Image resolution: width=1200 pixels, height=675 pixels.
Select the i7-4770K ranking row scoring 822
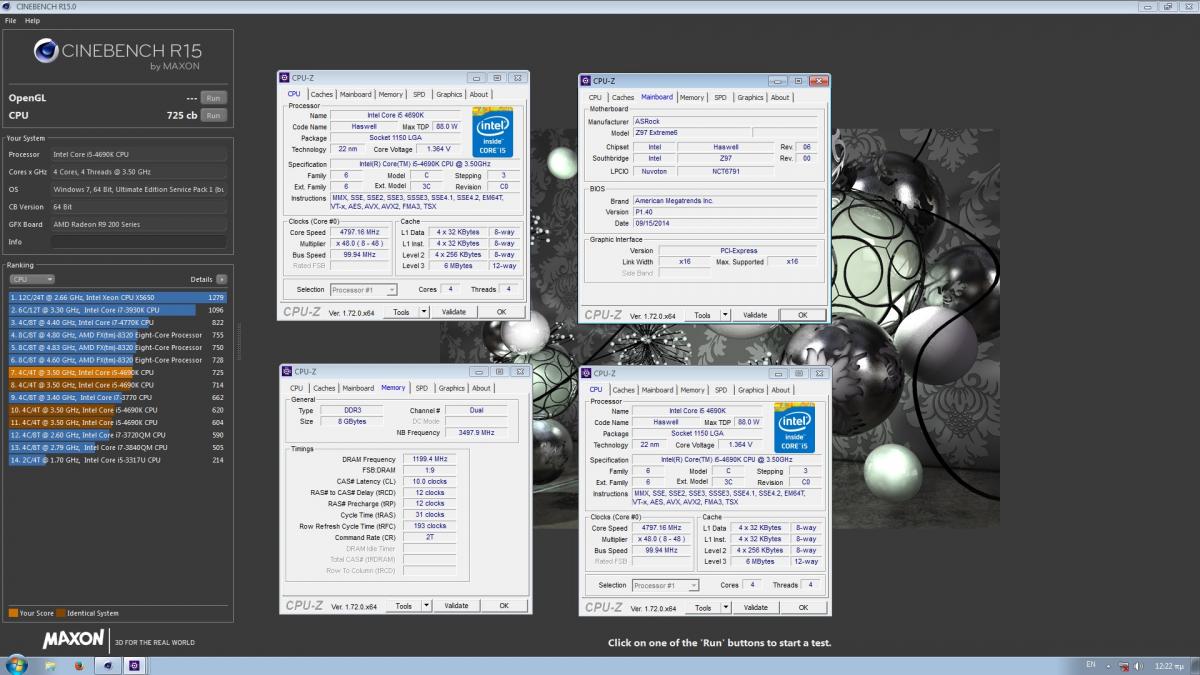pos(117,322)
